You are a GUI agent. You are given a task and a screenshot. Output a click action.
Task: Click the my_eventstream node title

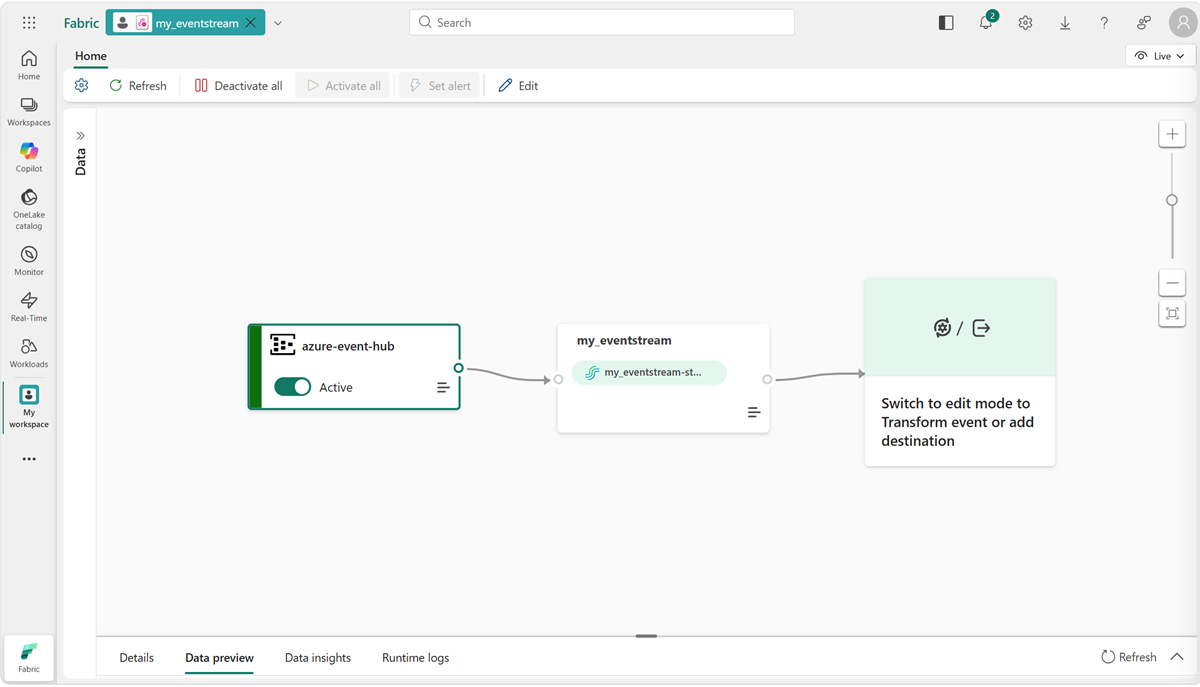coord(624,341)
